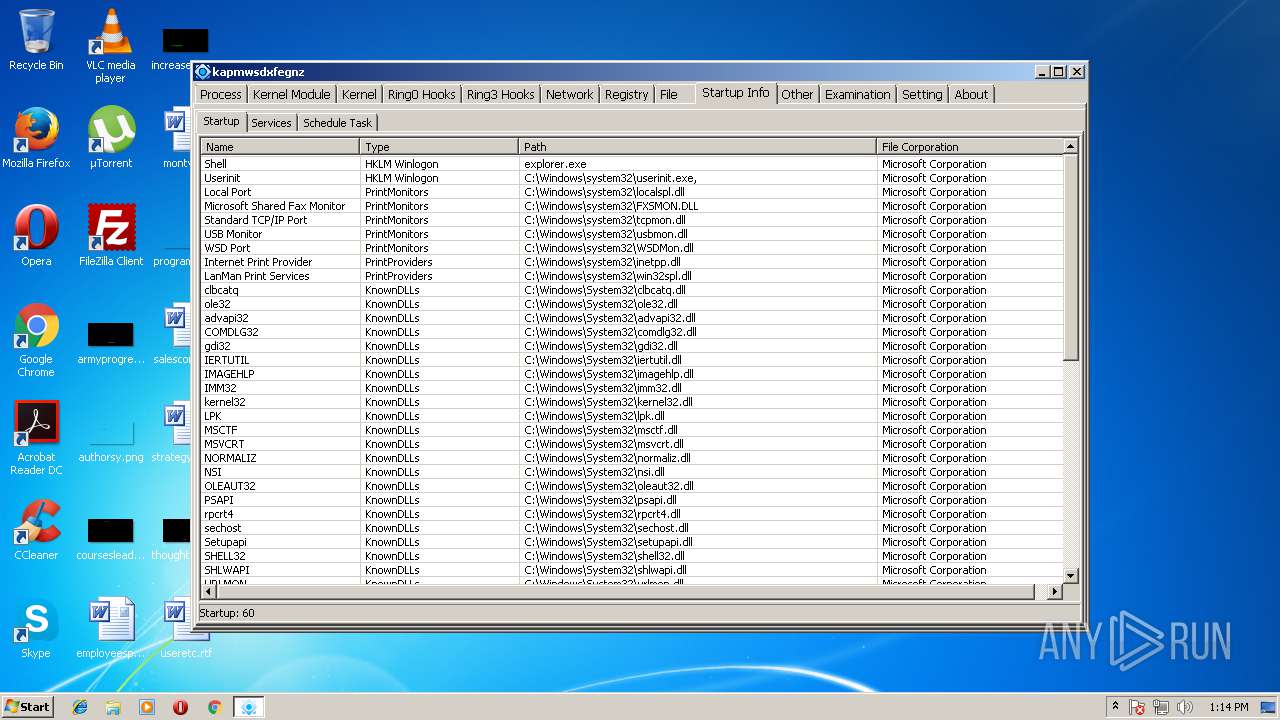The height and width of the screenshot is (720, 1280).
Task: Select the Local Port row
Action: (631, 192)
